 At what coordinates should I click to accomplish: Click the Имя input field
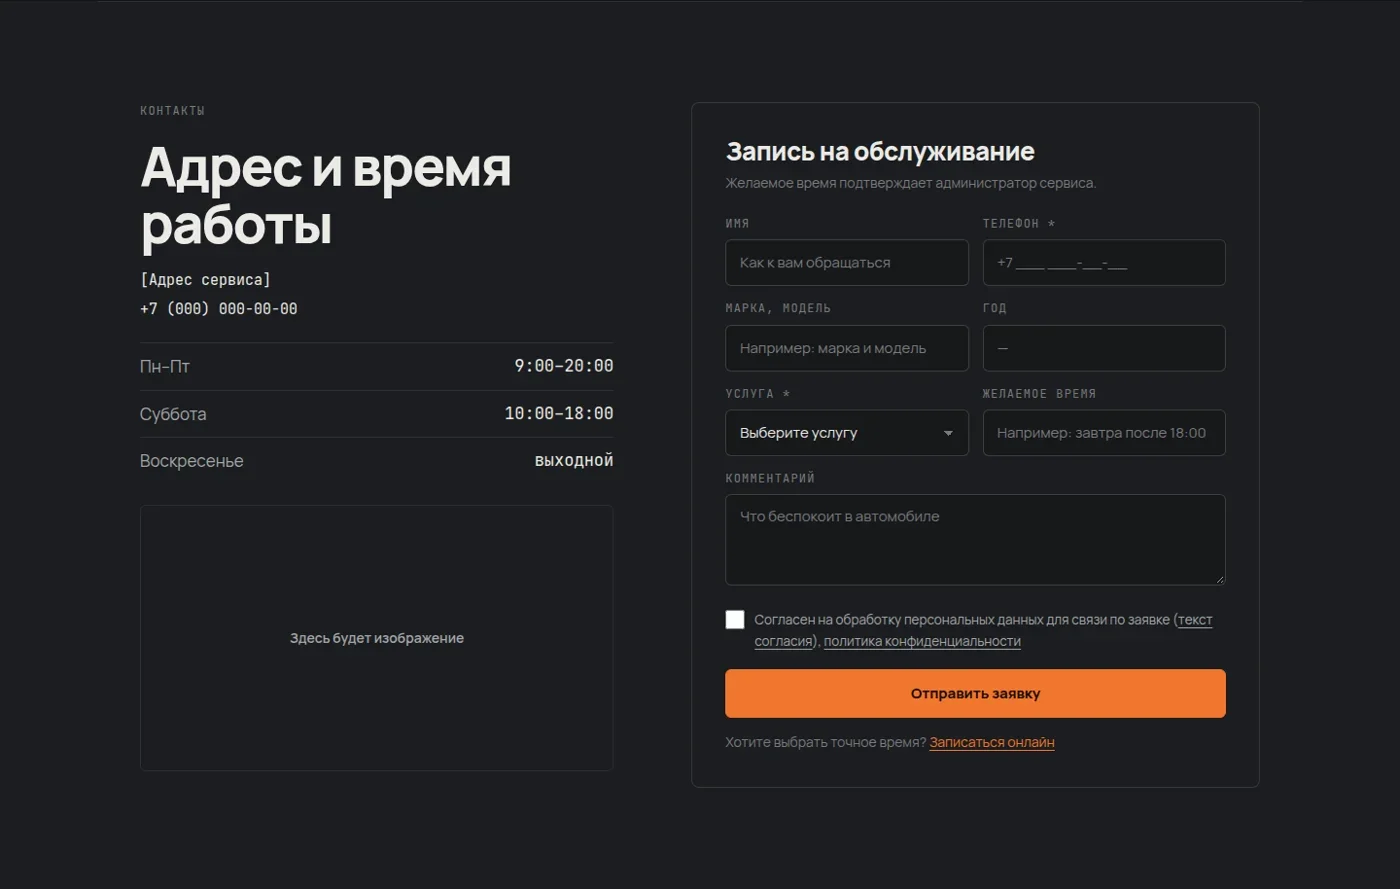[847, 263]
